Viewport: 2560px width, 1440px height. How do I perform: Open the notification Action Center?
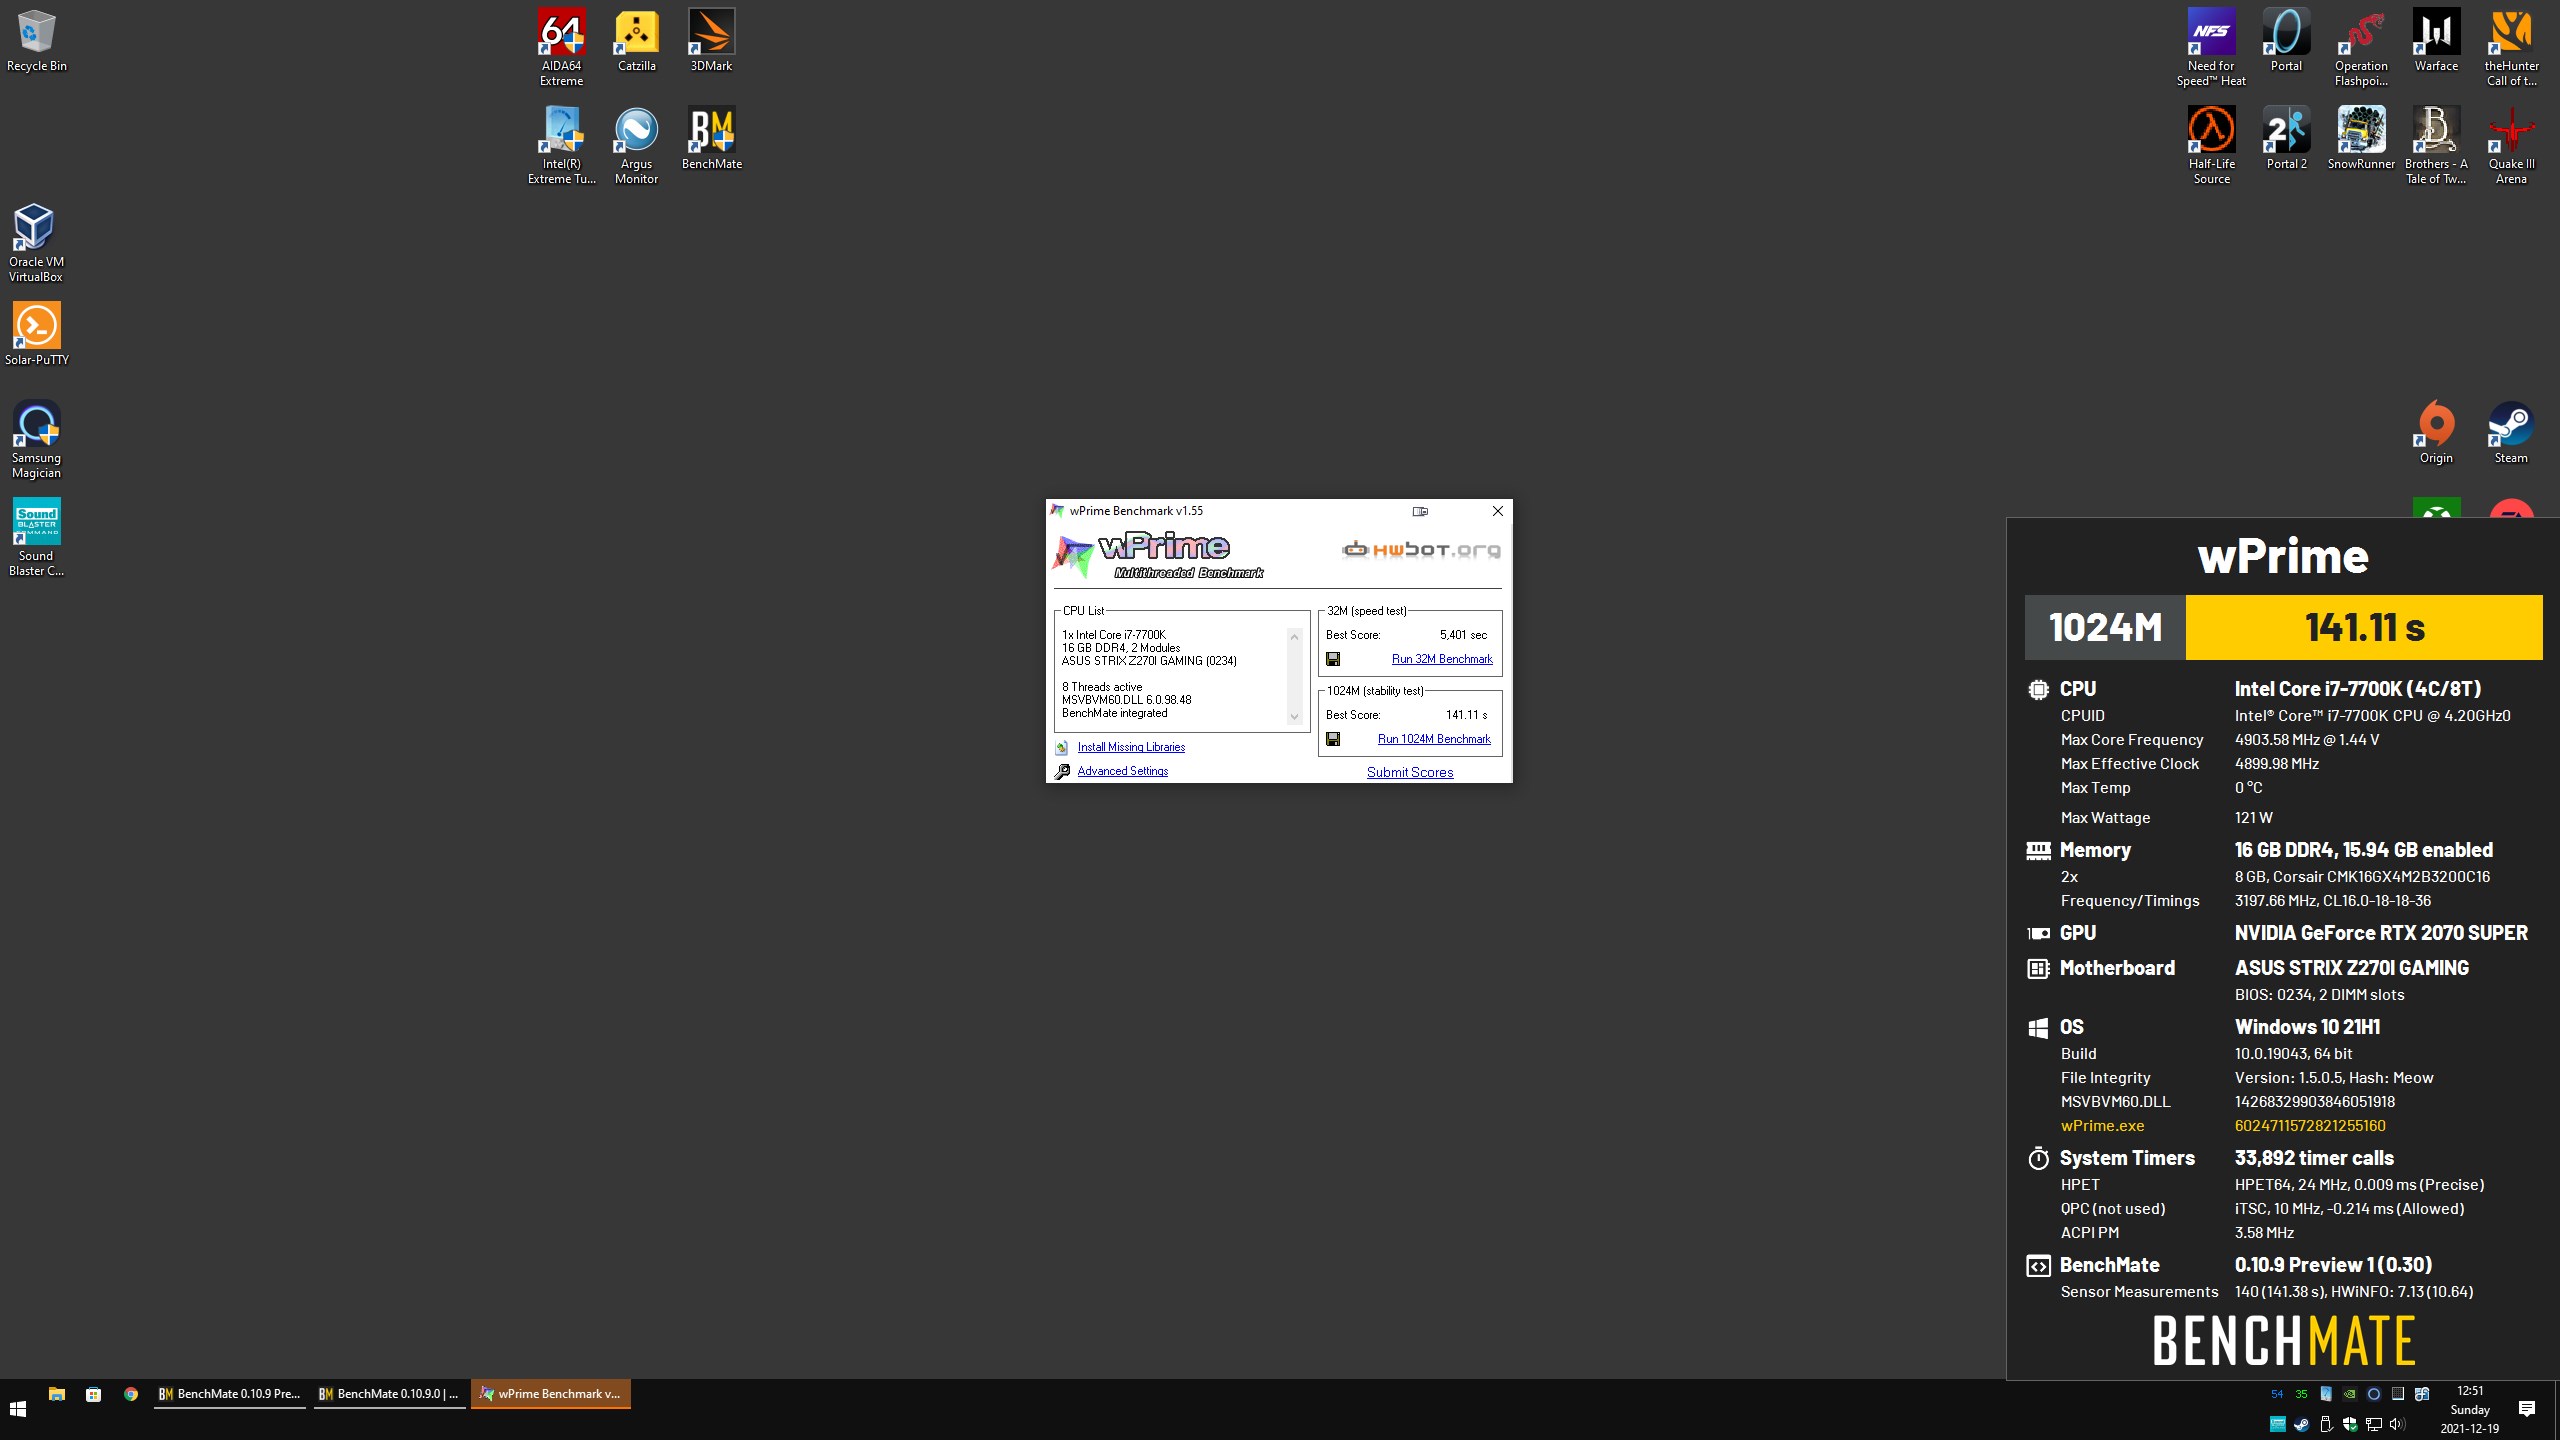click(2527, 1409)
